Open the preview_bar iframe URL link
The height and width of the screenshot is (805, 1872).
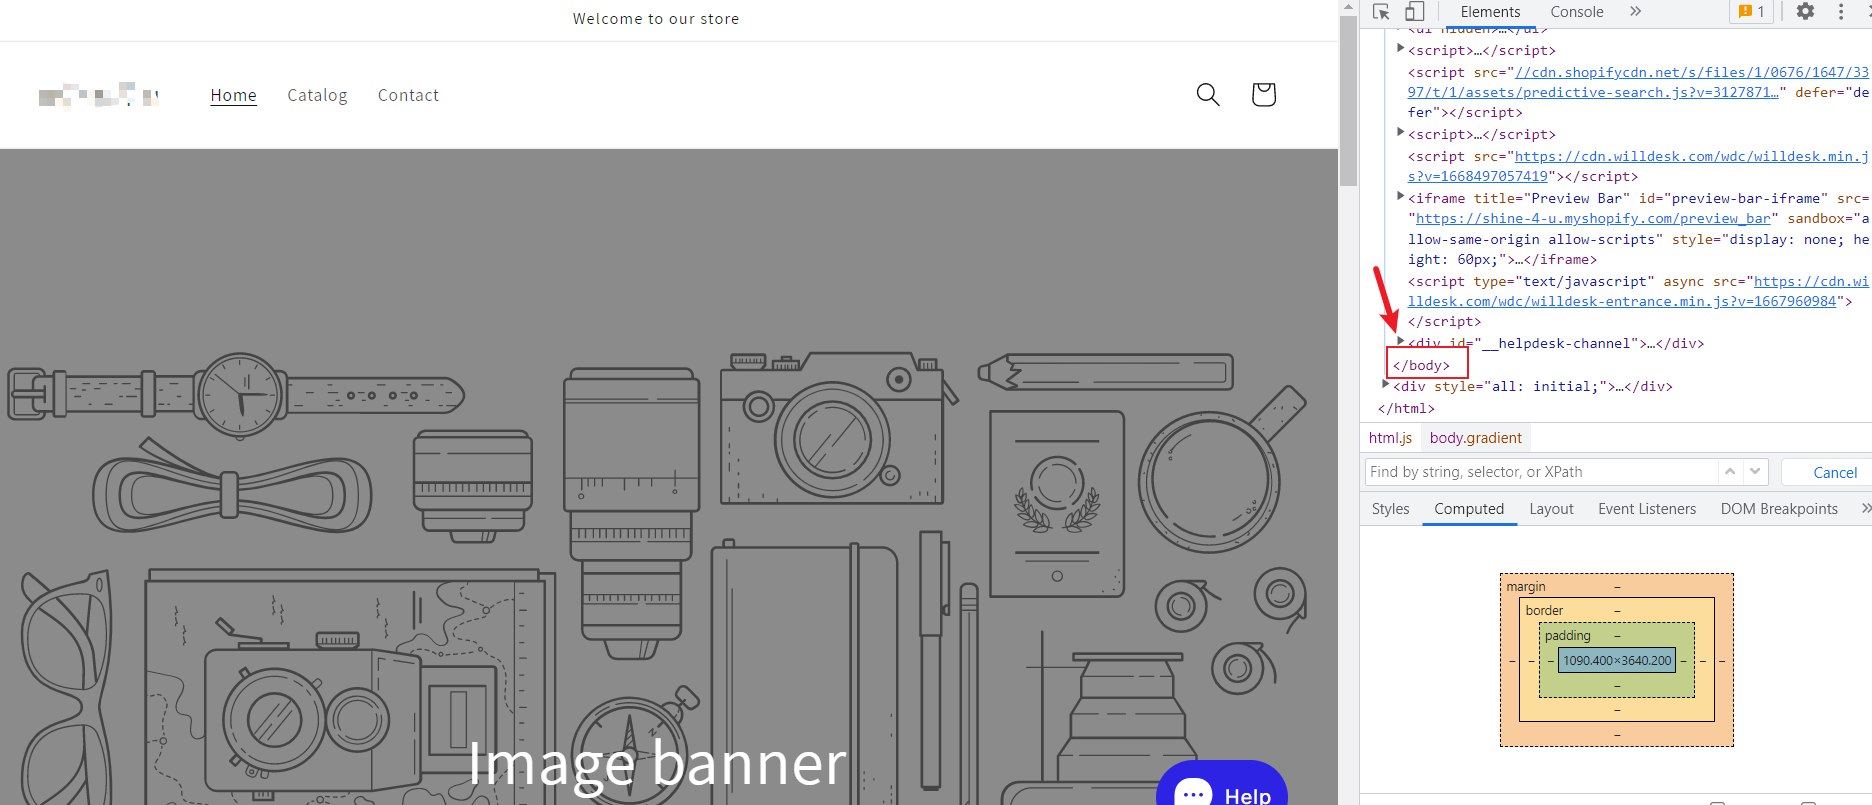click(1593, 219)
